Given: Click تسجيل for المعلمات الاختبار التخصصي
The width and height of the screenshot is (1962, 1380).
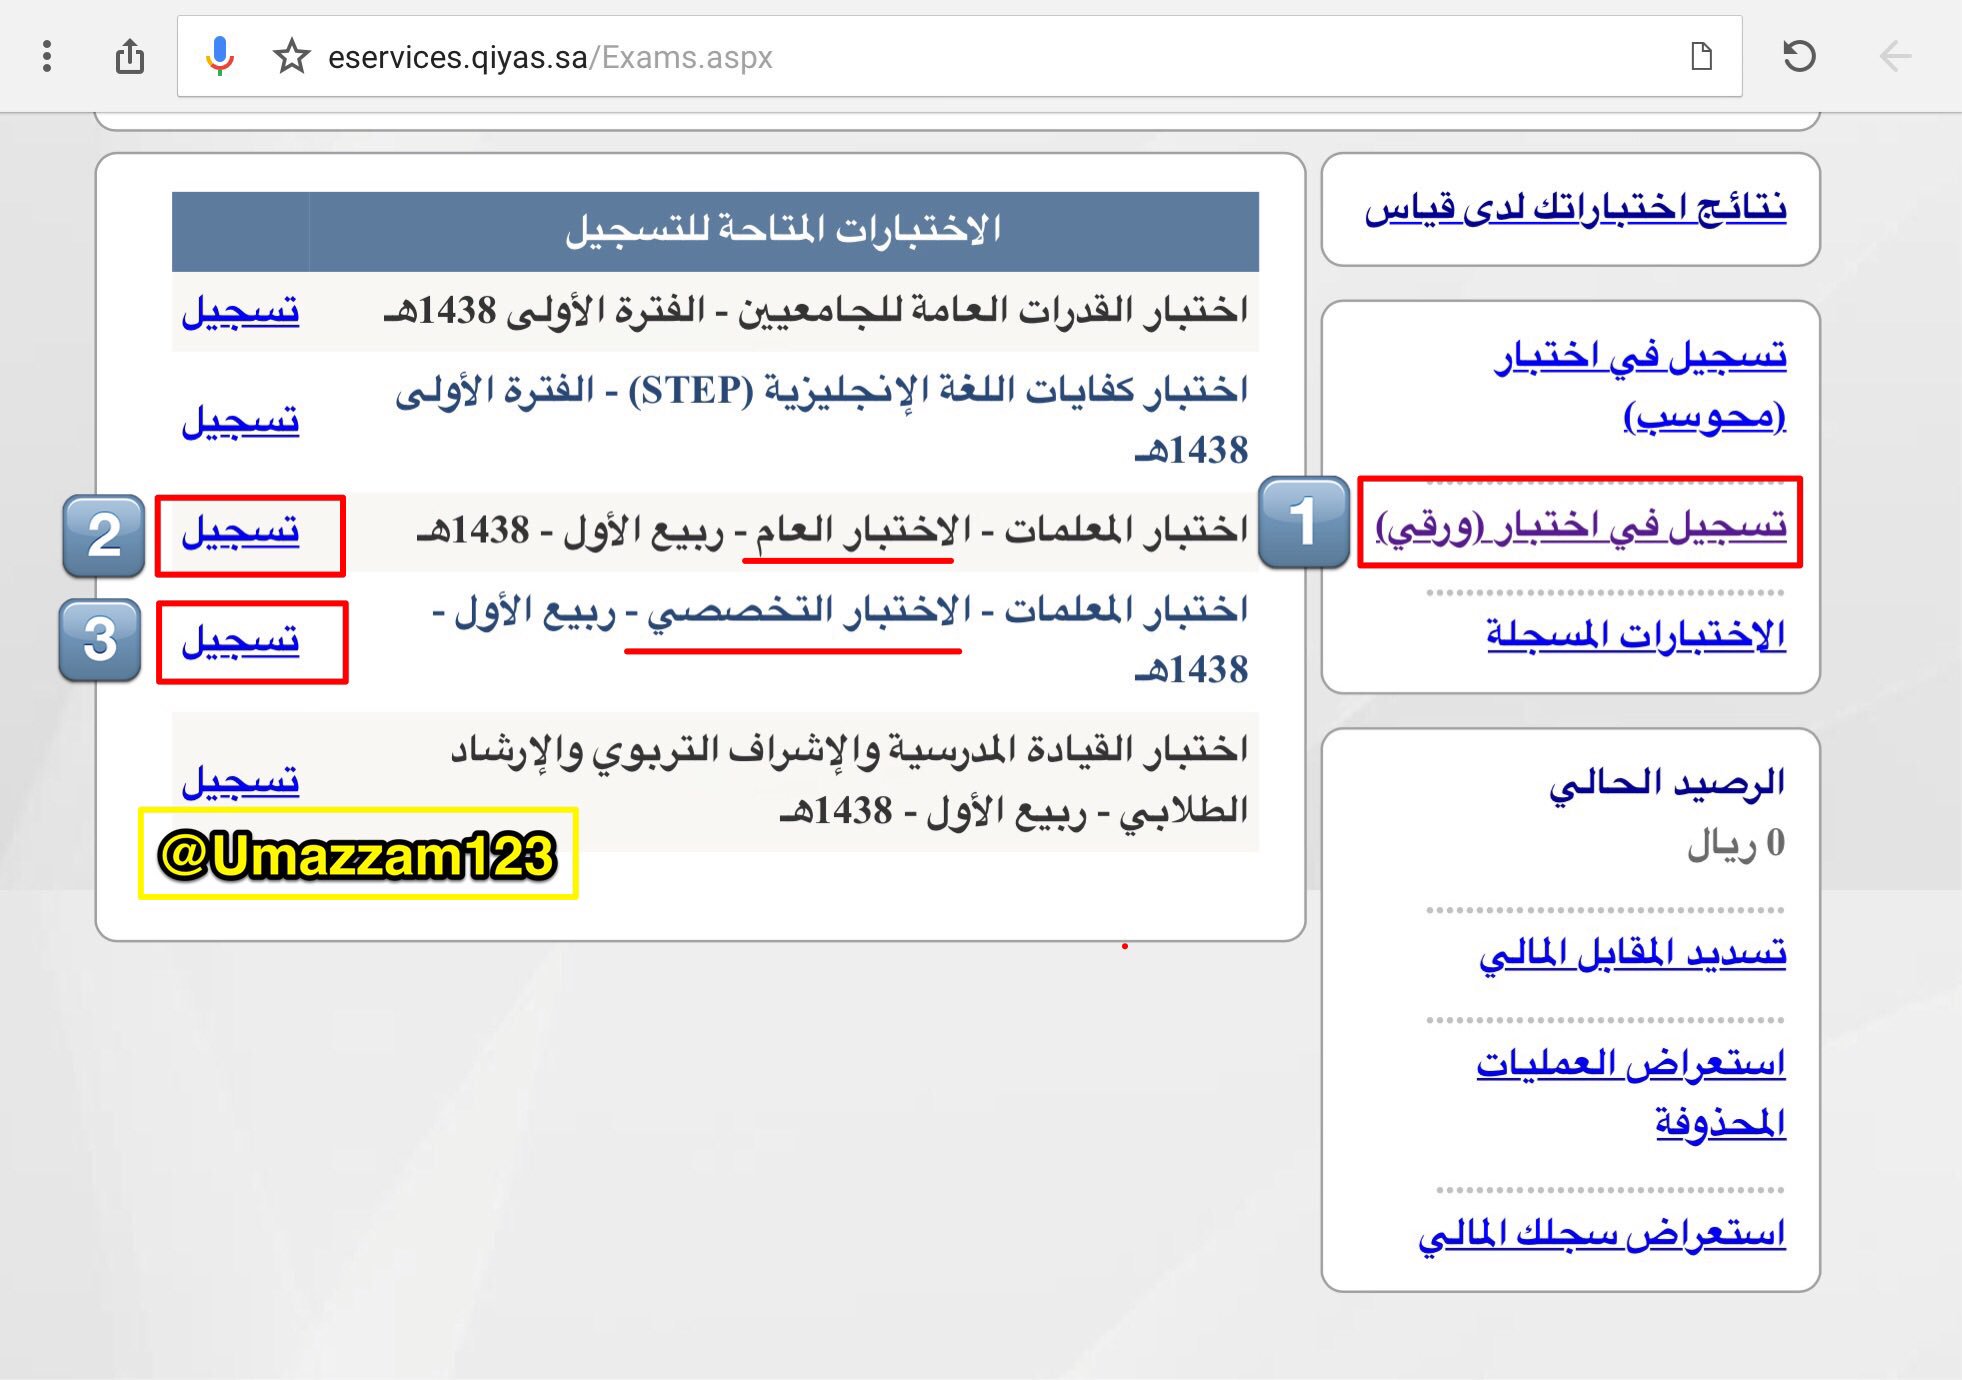Looking at the screenshot, I should [240, 640].
